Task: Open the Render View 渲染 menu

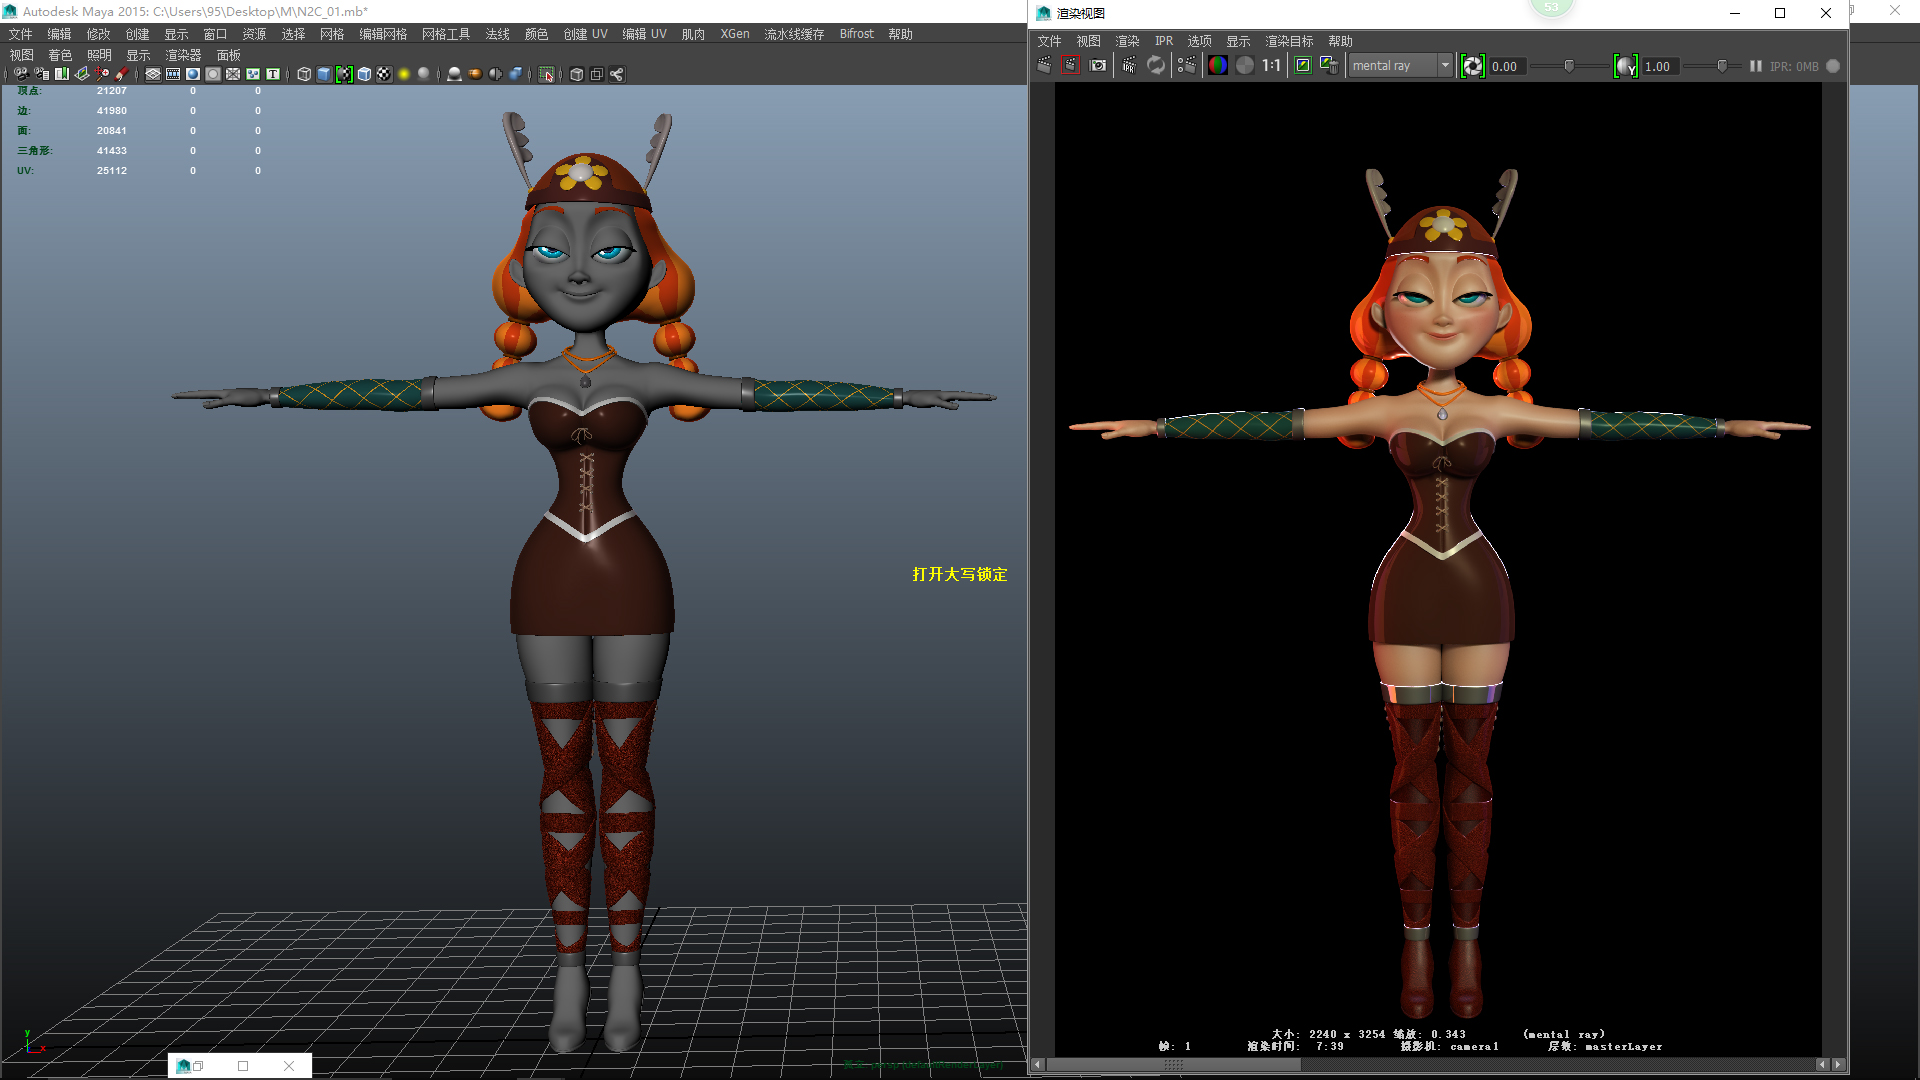Action: [x=1127, y=41]
